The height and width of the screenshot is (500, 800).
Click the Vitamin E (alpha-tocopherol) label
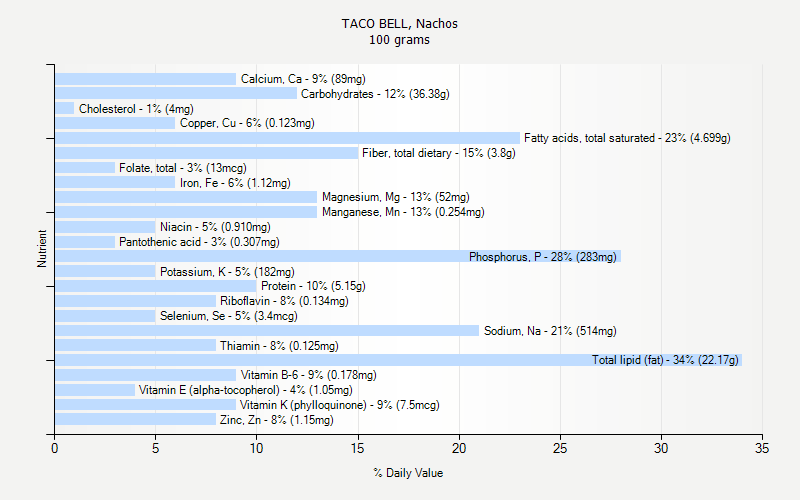[x=246, y=390]
